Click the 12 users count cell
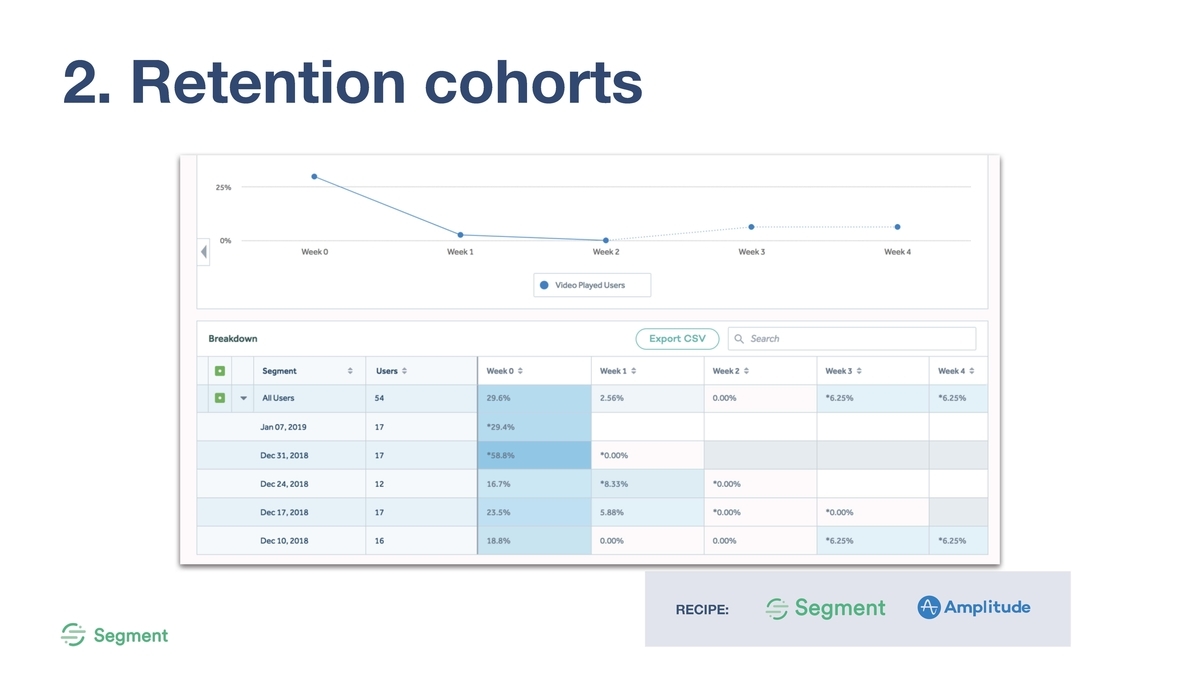Screen dimensions: 1200x675 (x=421, y=484)
